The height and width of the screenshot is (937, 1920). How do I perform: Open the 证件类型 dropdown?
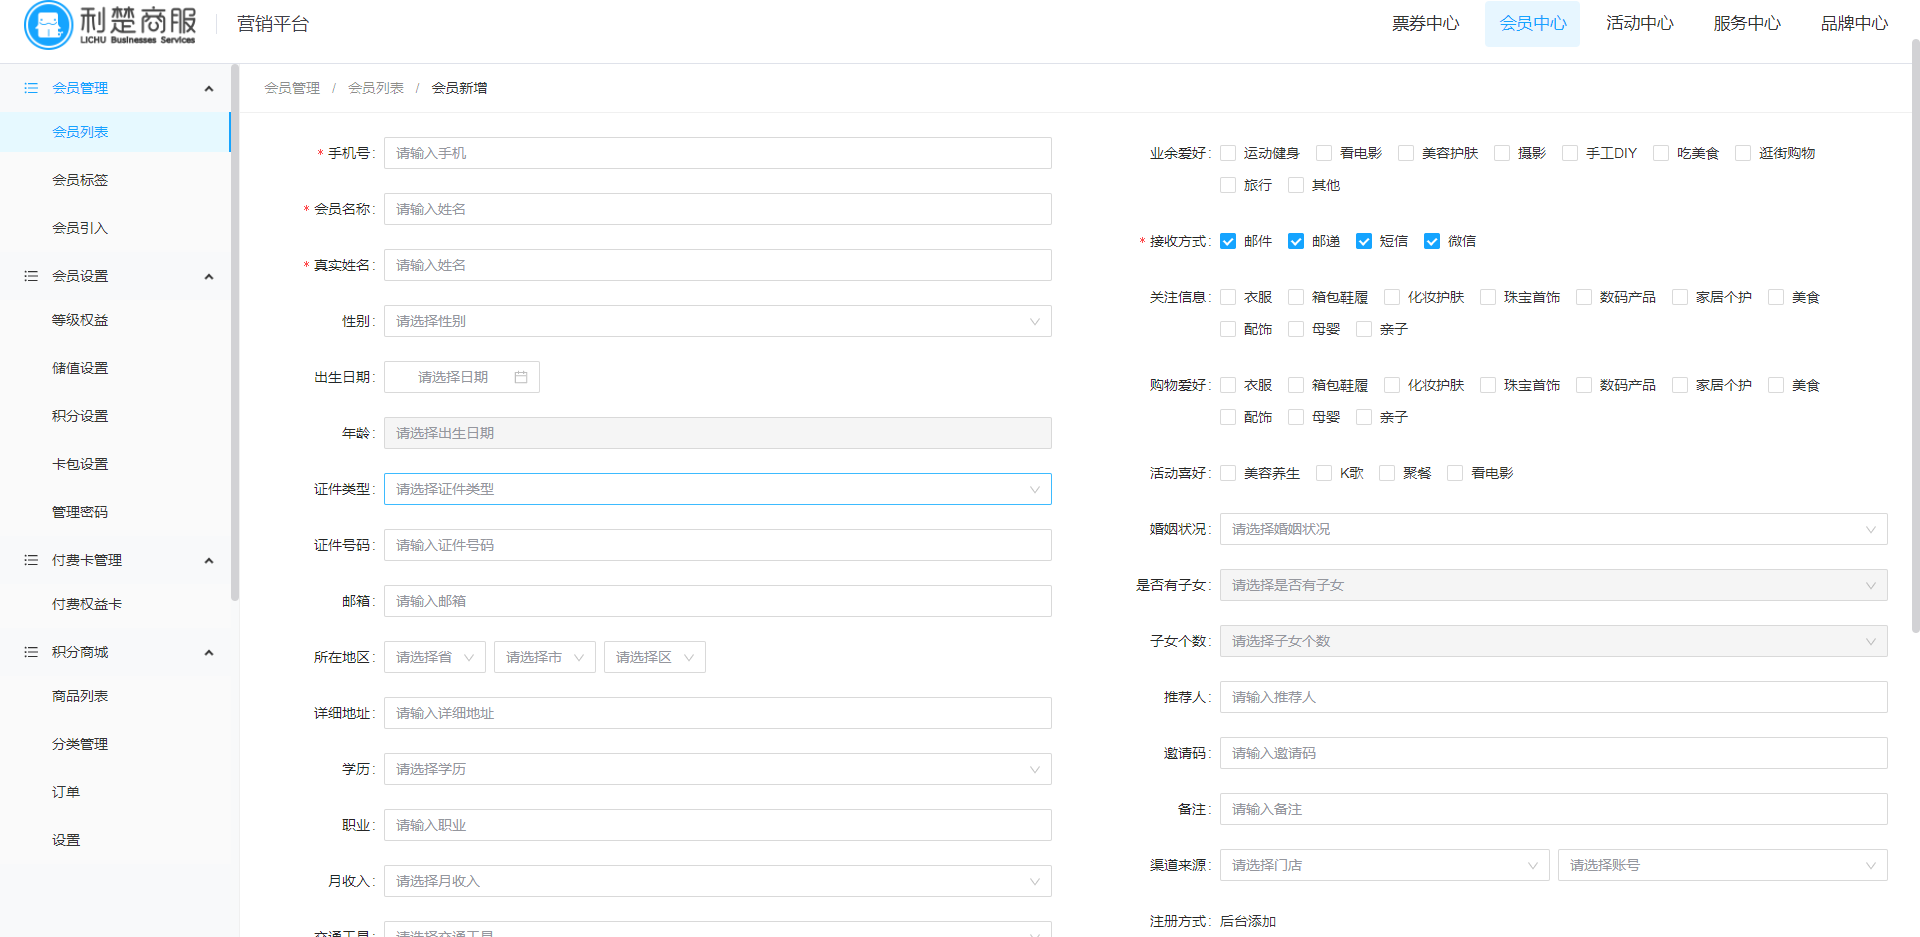(x=718, y=489)
